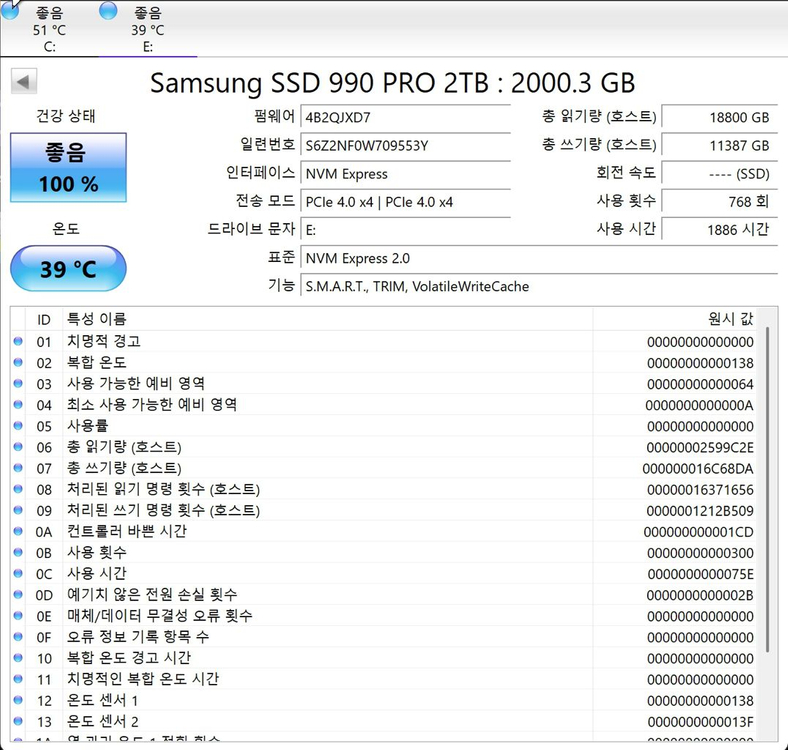
Task: Click status dot for row 11 치명적인 복합 온도 시간
Action: pos(18,679)
